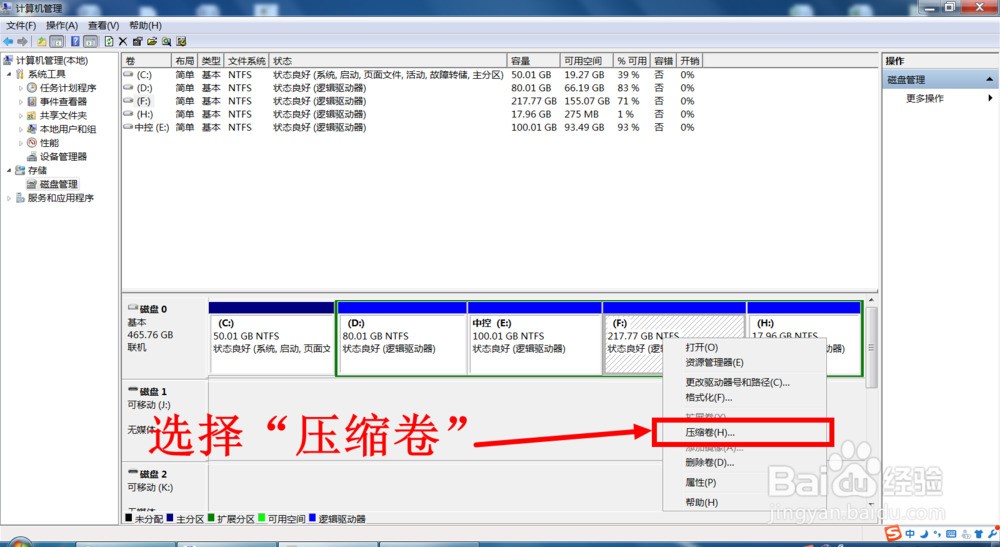Select the (C:) 50.01 GB partition block
The image size is (1000, 547).
[272, 344]
